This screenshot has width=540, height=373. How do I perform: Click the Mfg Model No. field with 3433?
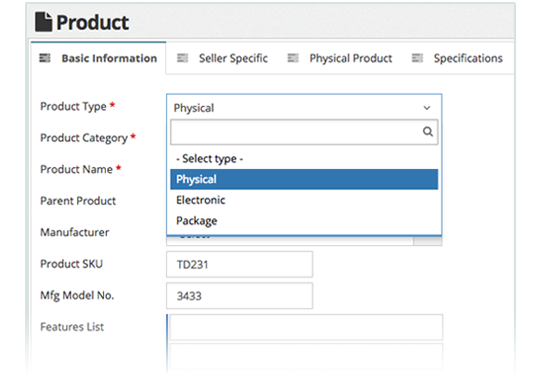[x=239, y=296]
